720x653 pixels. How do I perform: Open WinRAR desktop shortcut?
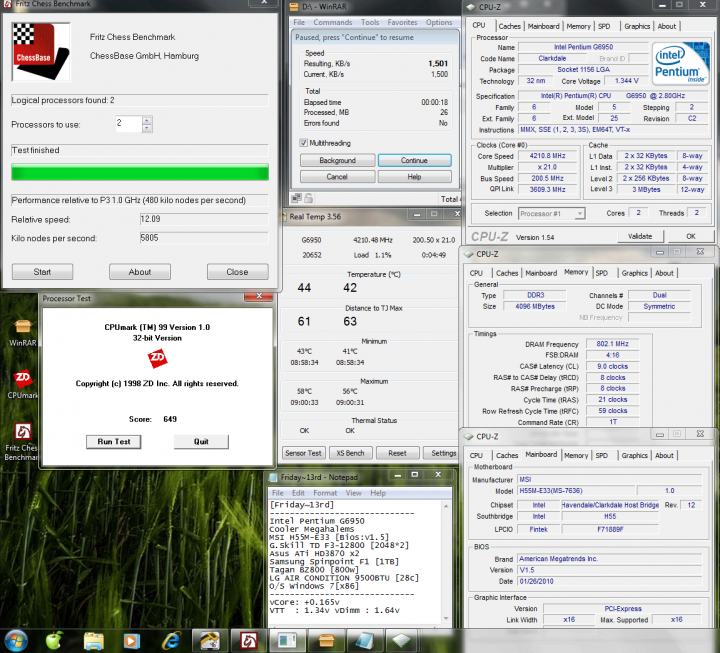(22, 332)
